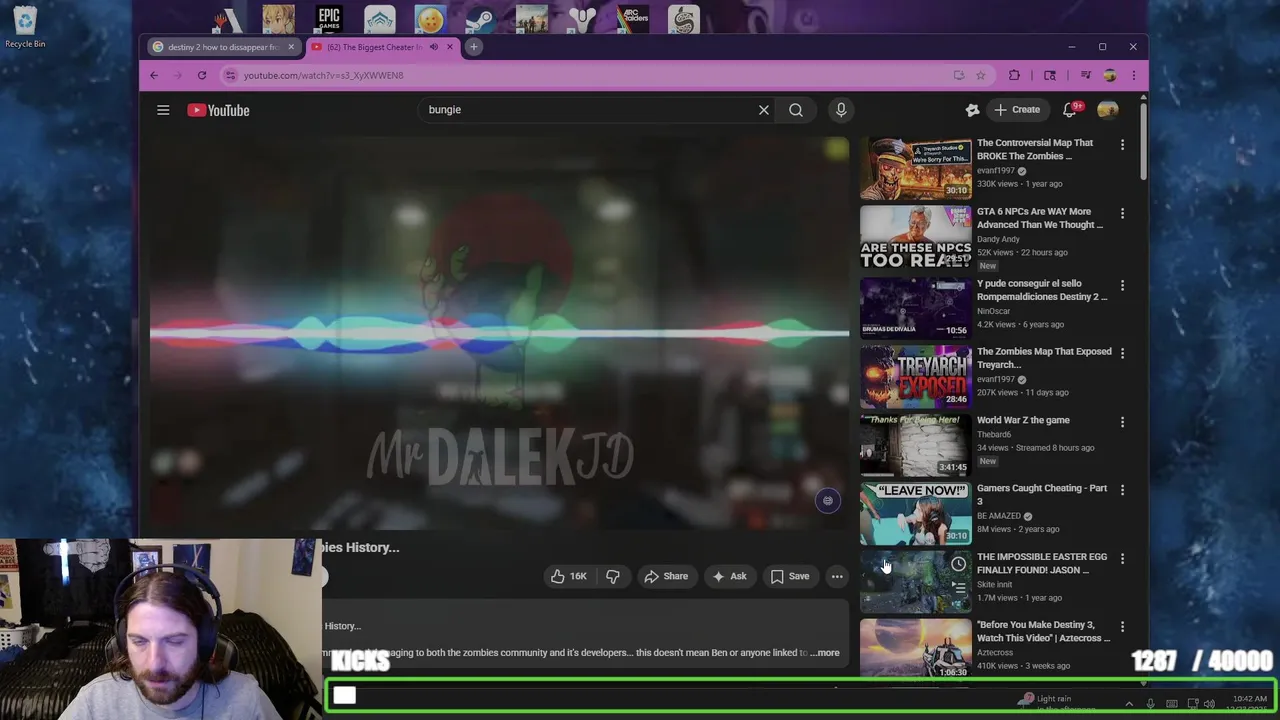
Task: Play The Controversial Map thumbnail
Action: click(915, 168)
